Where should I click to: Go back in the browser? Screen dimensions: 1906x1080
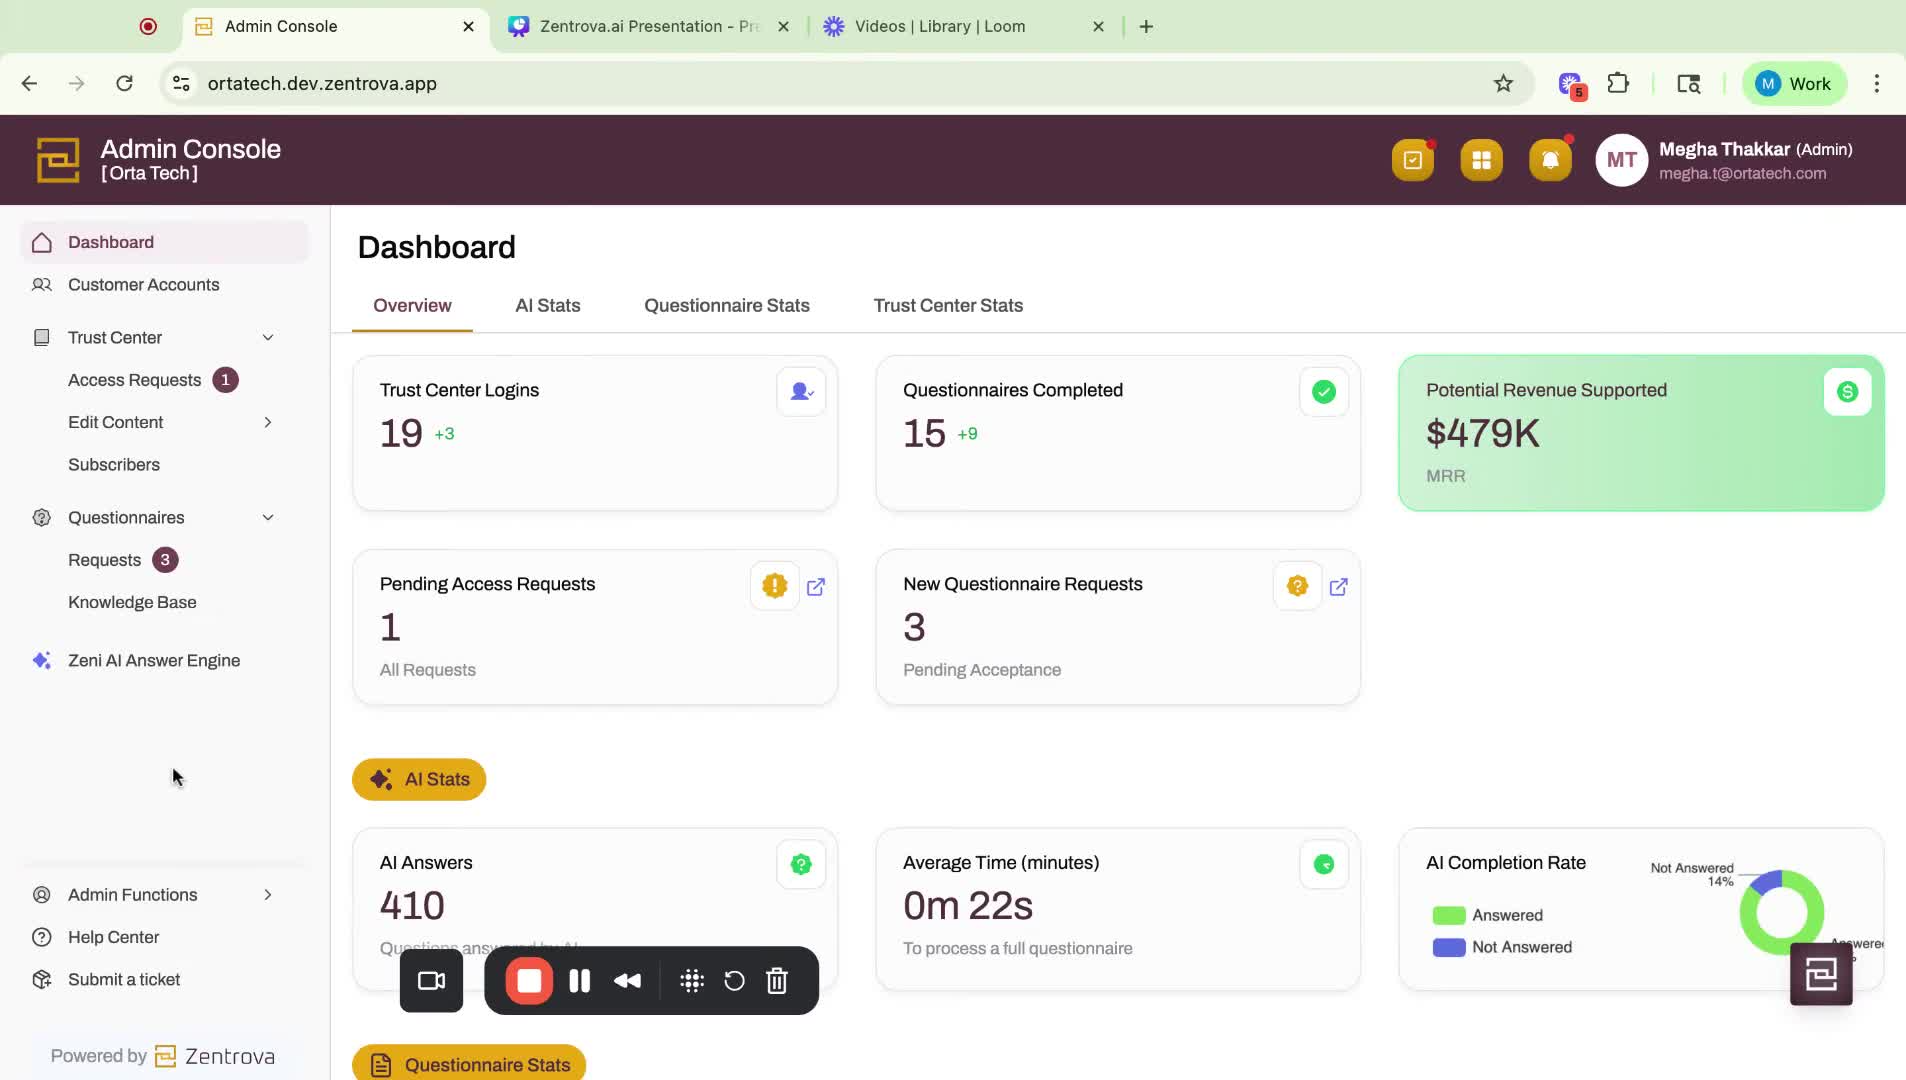[x=29, y=84]
